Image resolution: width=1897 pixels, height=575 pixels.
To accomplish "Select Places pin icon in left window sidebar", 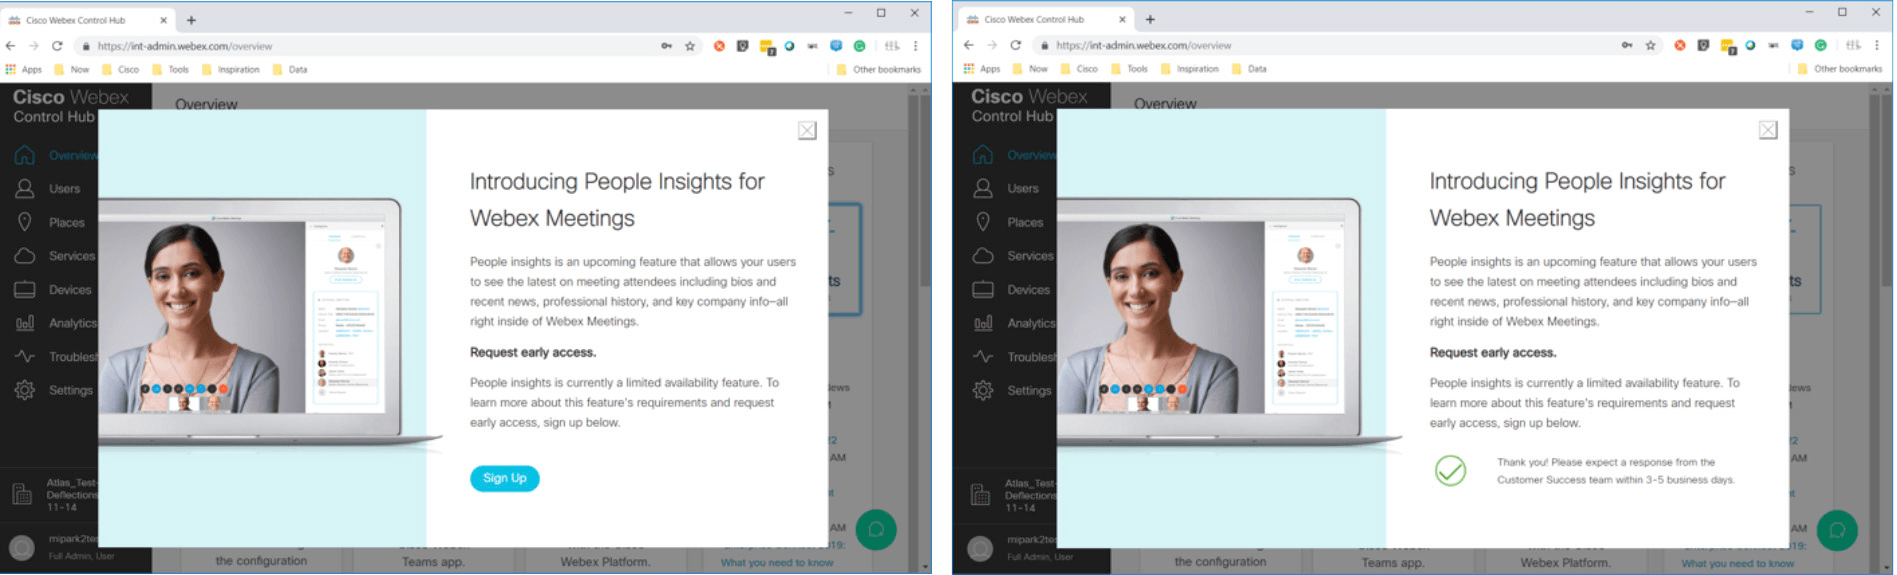I will (x=25, y=222).
